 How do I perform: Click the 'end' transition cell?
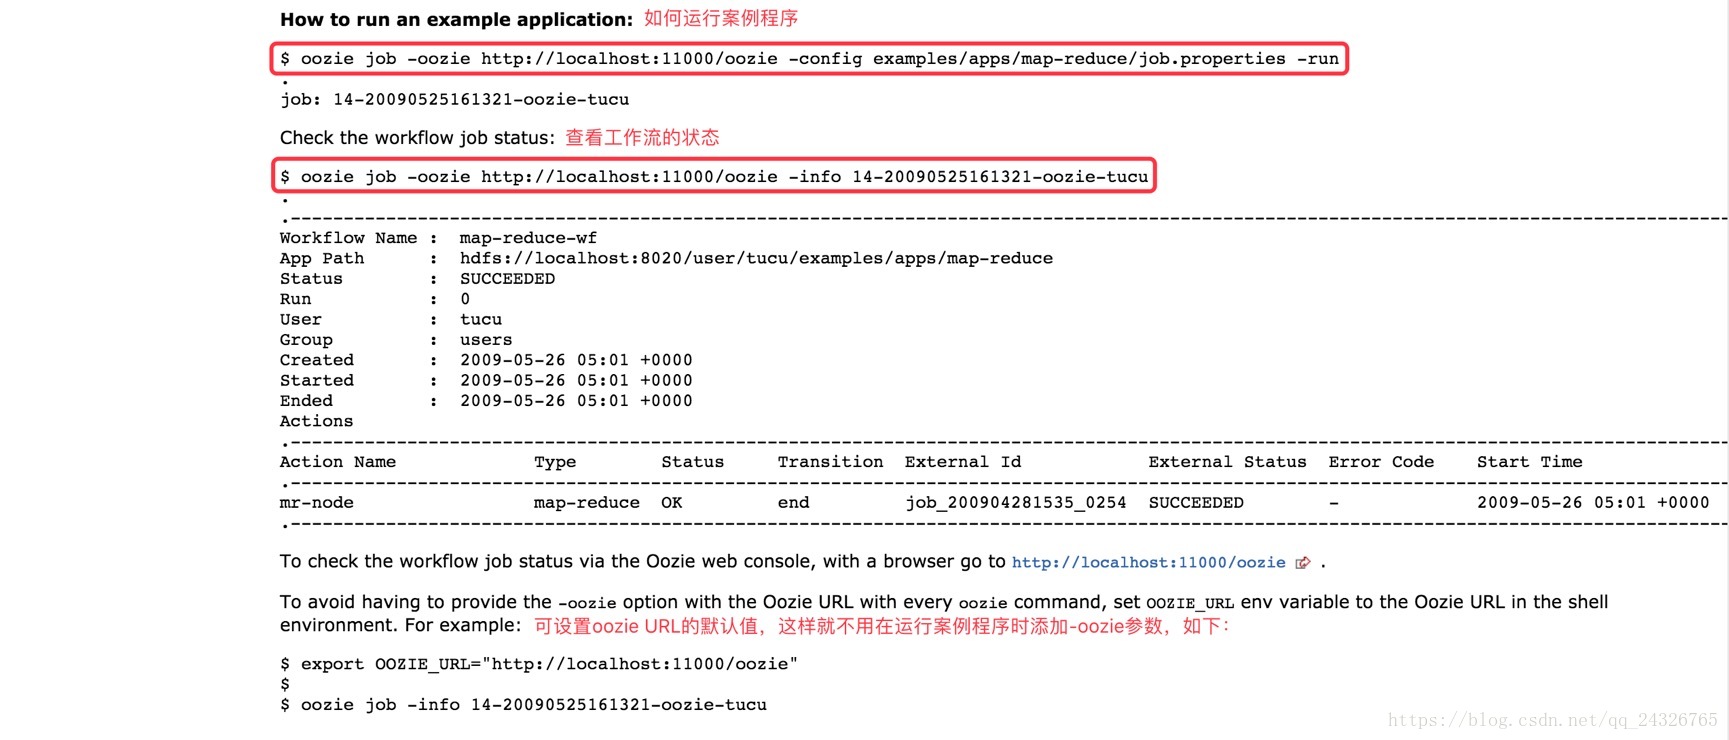point(794,503)
